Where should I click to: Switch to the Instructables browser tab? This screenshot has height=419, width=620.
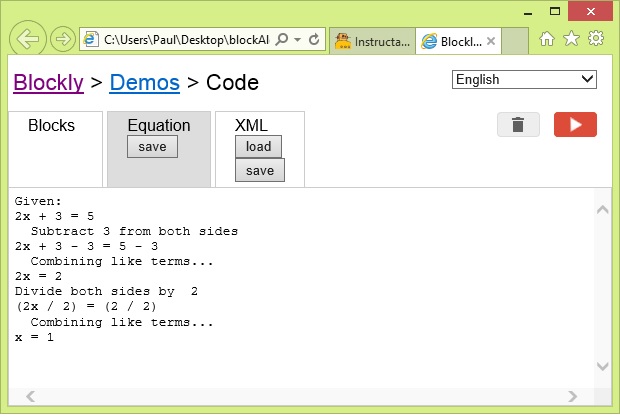(x=372, y=41)
